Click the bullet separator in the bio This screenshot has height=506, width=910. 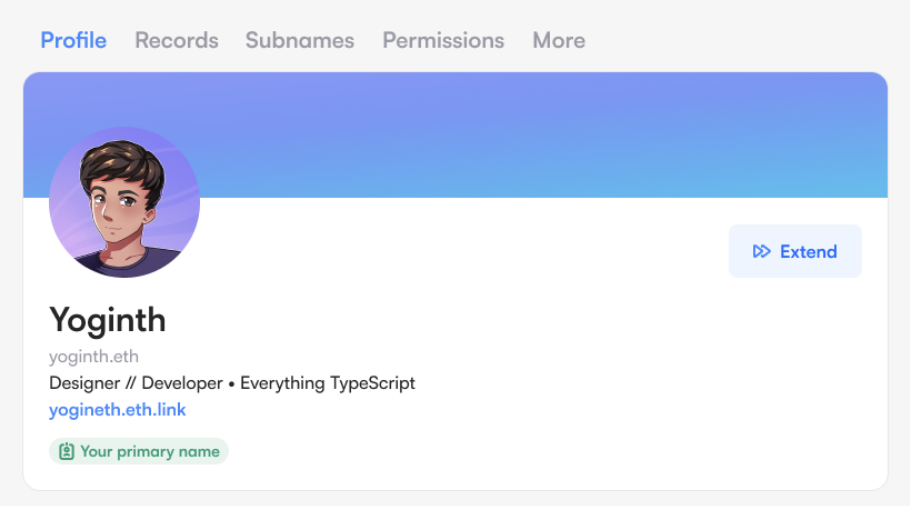pyautogui.click(x=232, y=384)
